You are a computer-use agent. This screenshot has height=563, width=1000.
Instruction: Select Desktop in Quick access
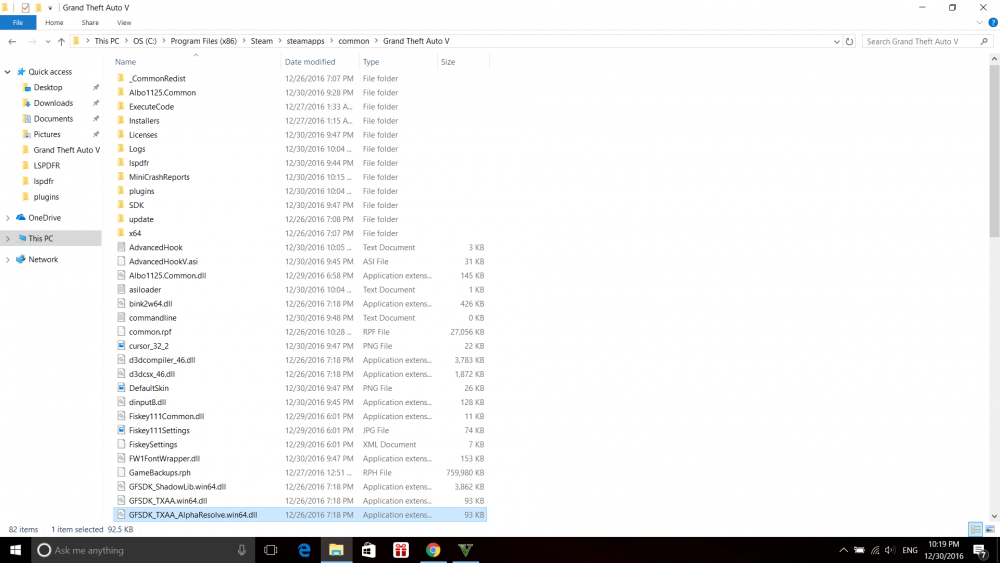tap(48, 87)
